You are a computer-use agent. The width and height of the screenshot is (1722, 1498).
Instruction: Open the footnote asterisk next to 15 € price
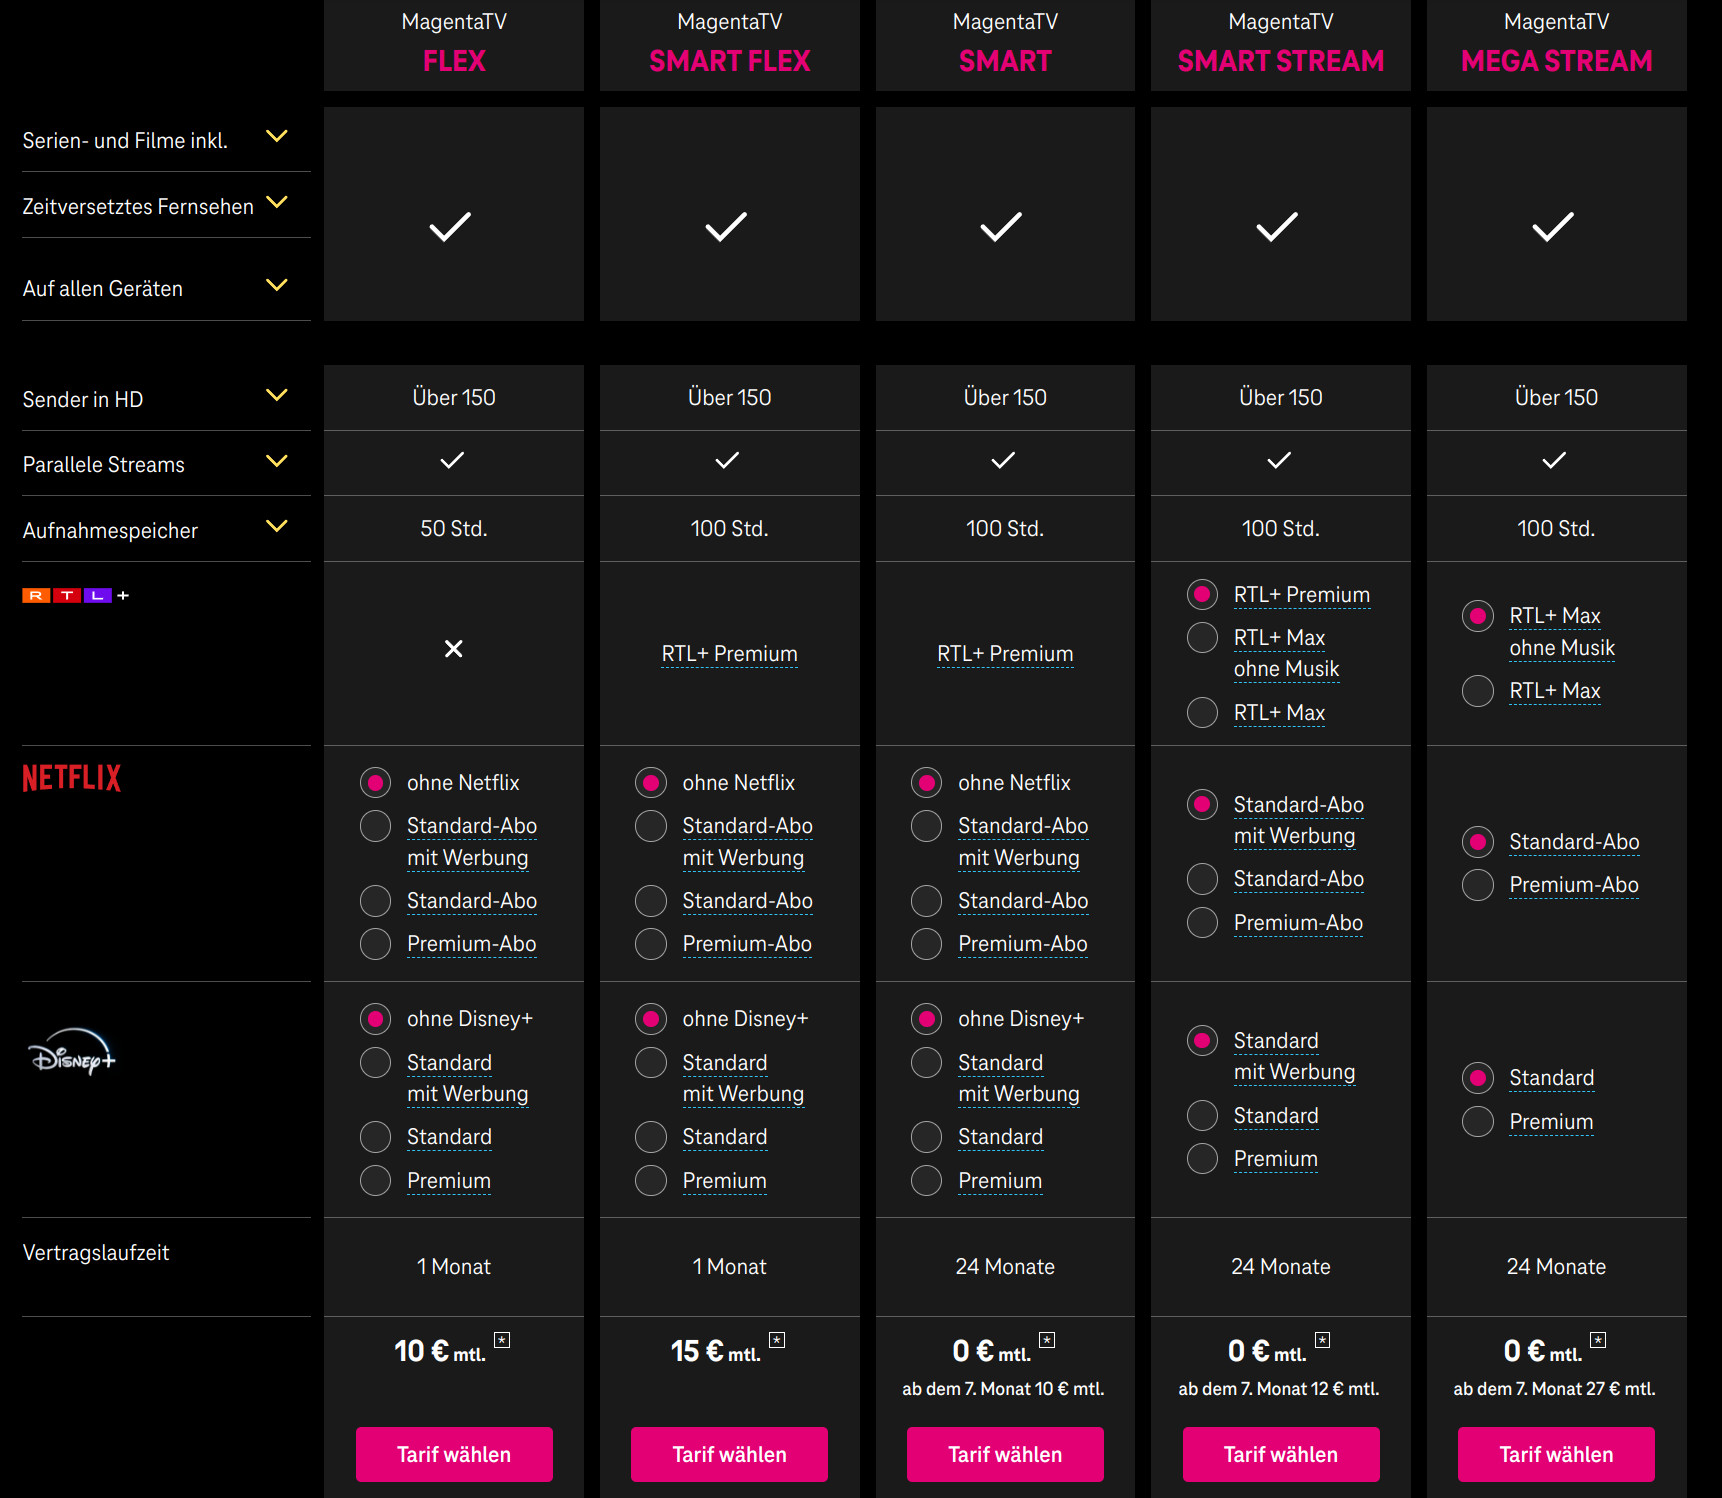[x=778, y=1340]
